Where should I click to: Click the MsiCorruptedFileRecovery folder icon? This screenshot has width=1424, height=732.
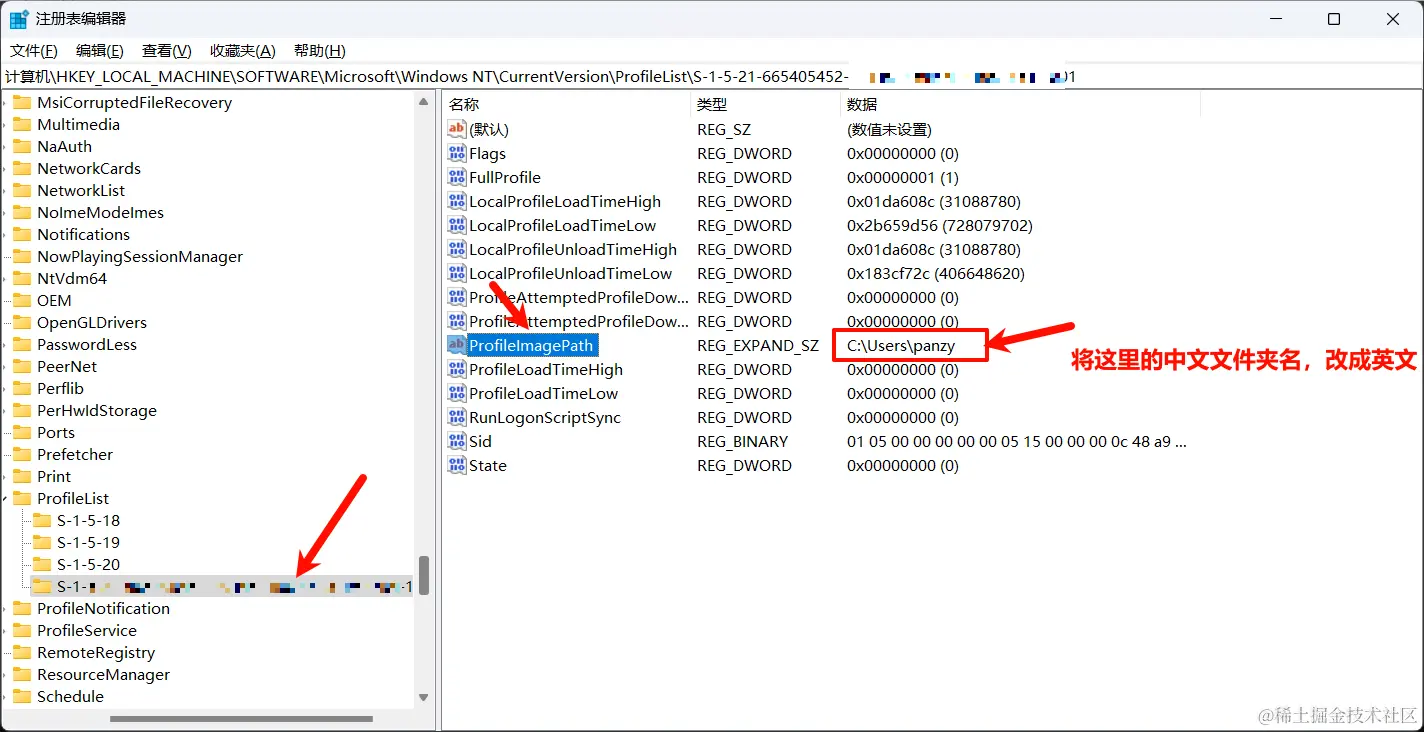tap(22, 102)
